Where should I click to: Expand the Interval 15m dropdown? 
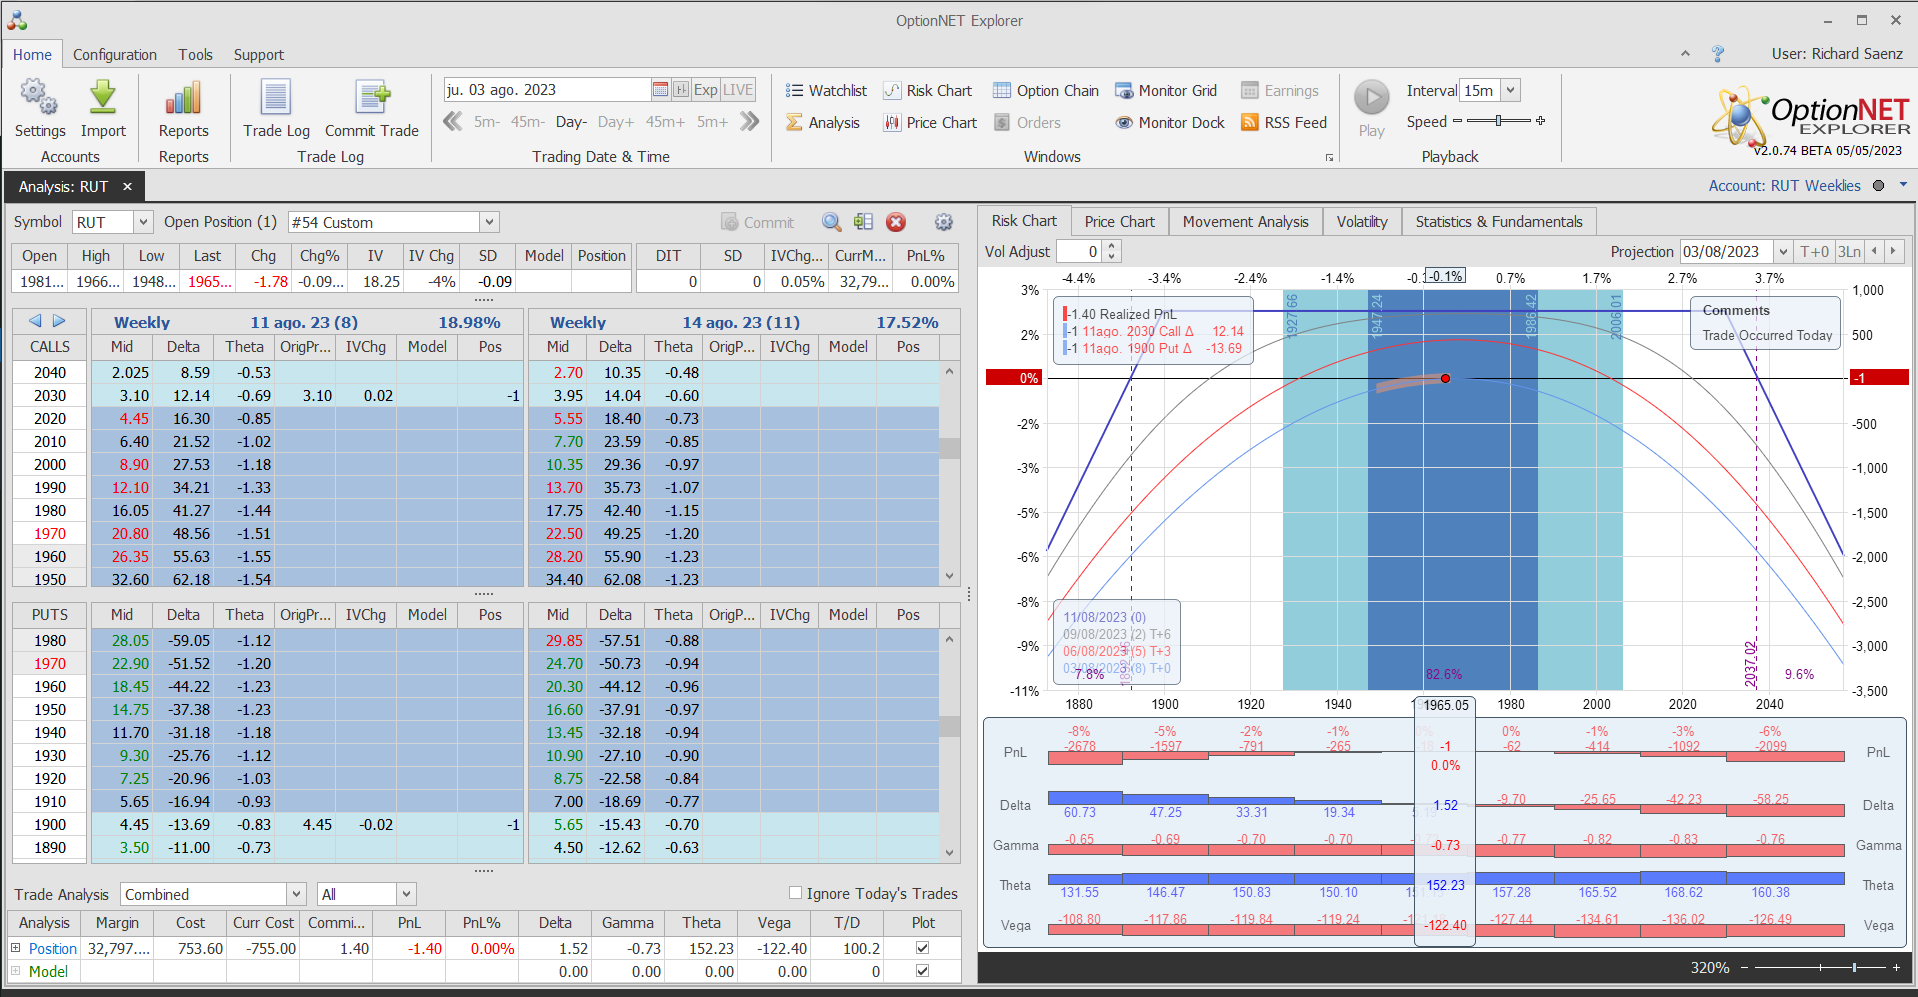1511,90
